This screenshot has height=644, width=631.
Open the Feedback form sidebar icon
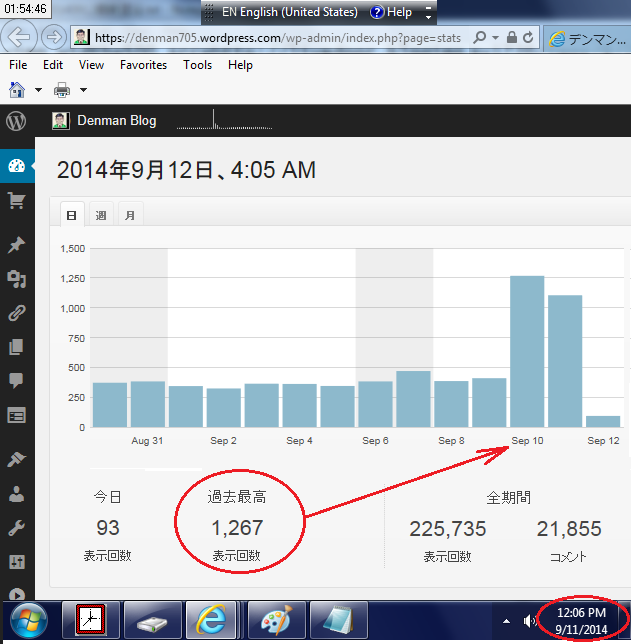coord(16,415)
